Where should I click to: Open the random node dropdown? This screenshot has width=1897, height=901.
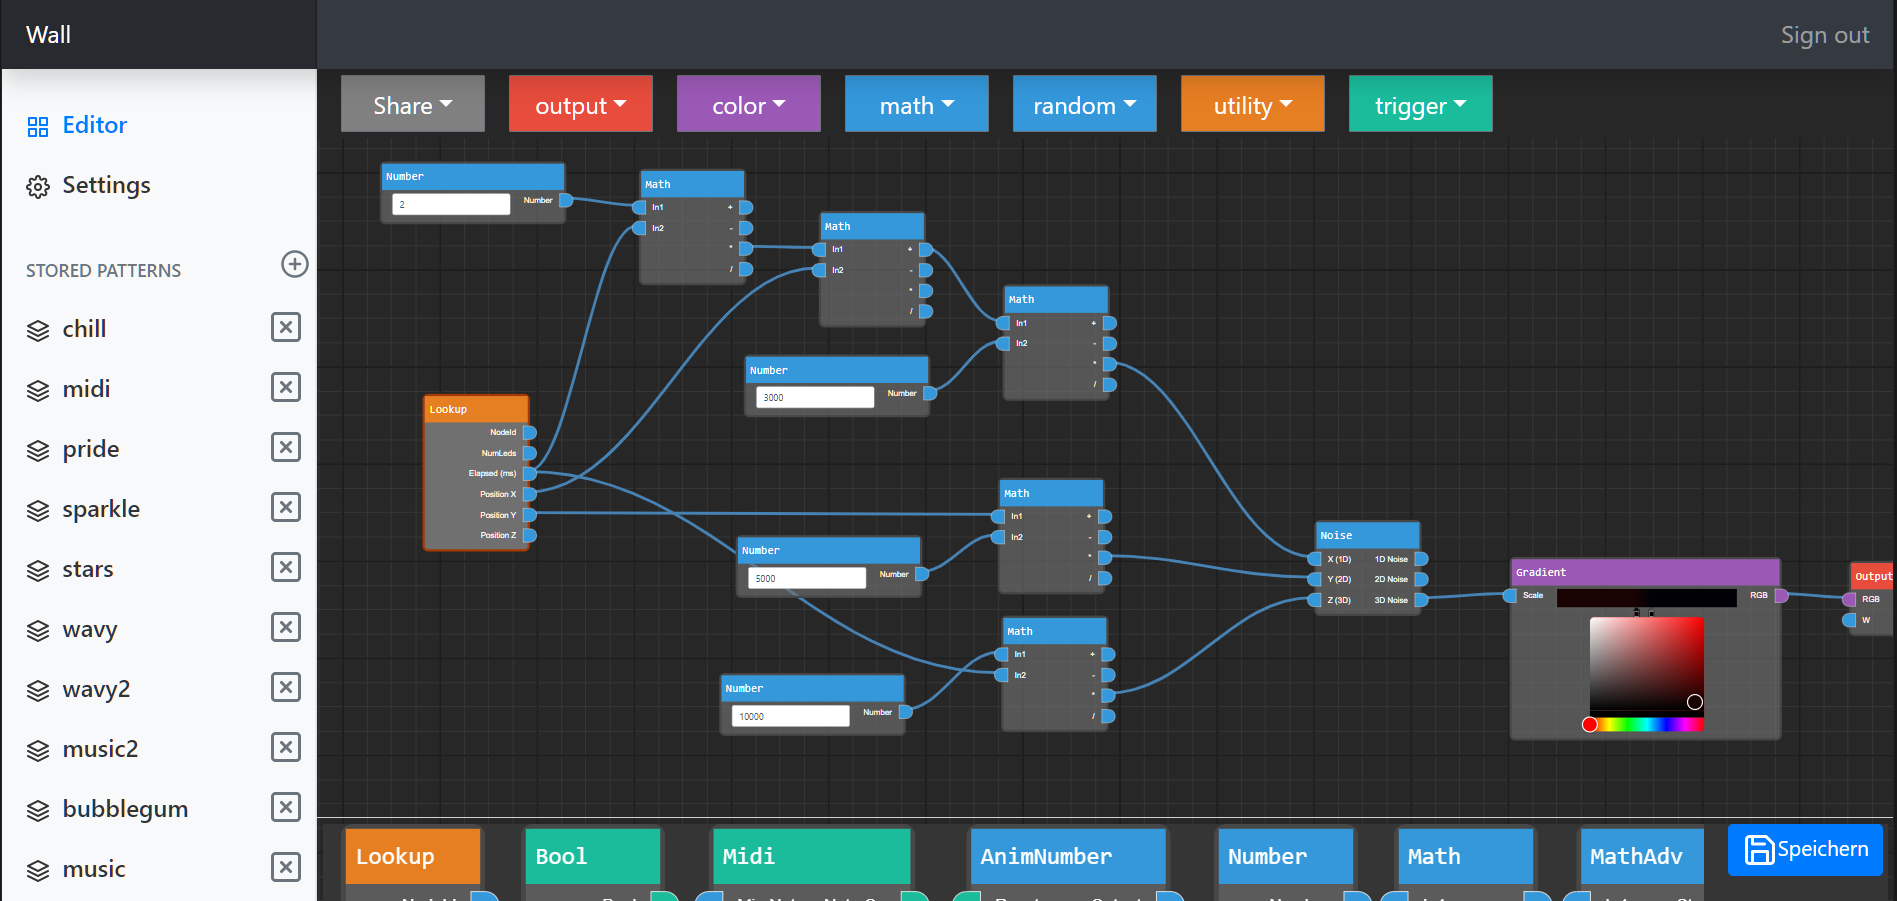[x=1085, y=104]
